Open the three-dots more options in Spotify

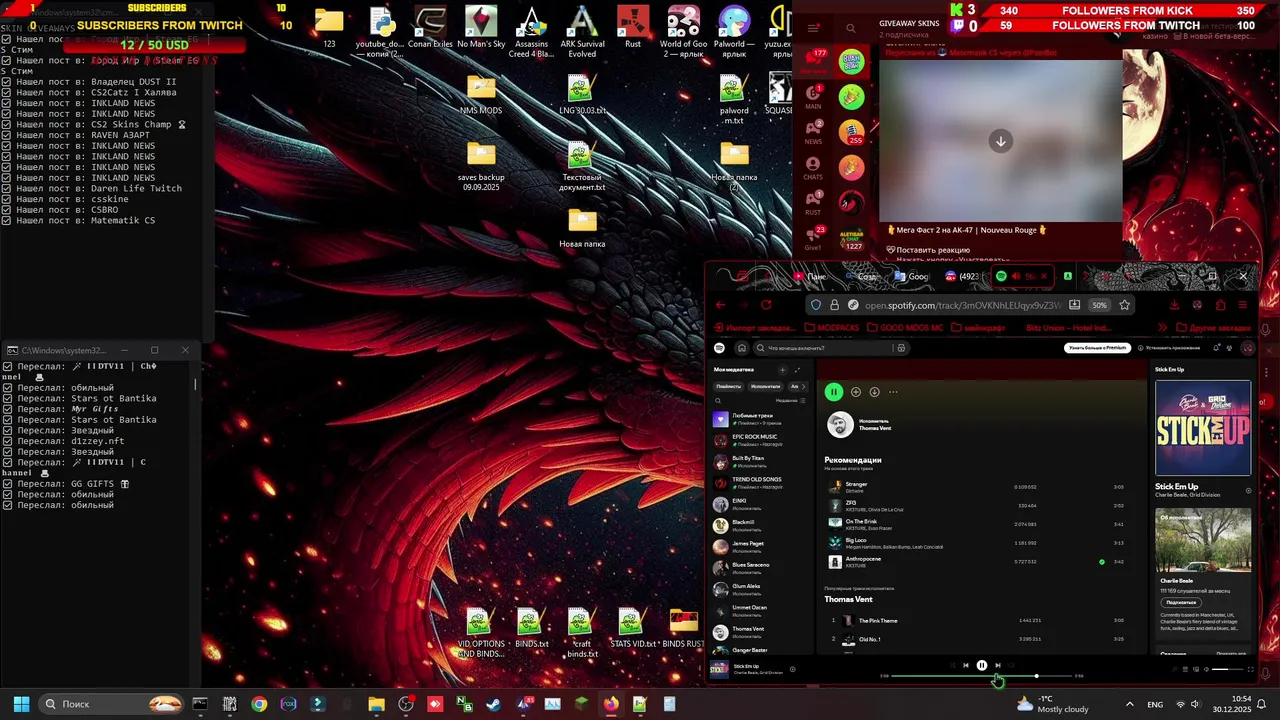pos(893,392)
